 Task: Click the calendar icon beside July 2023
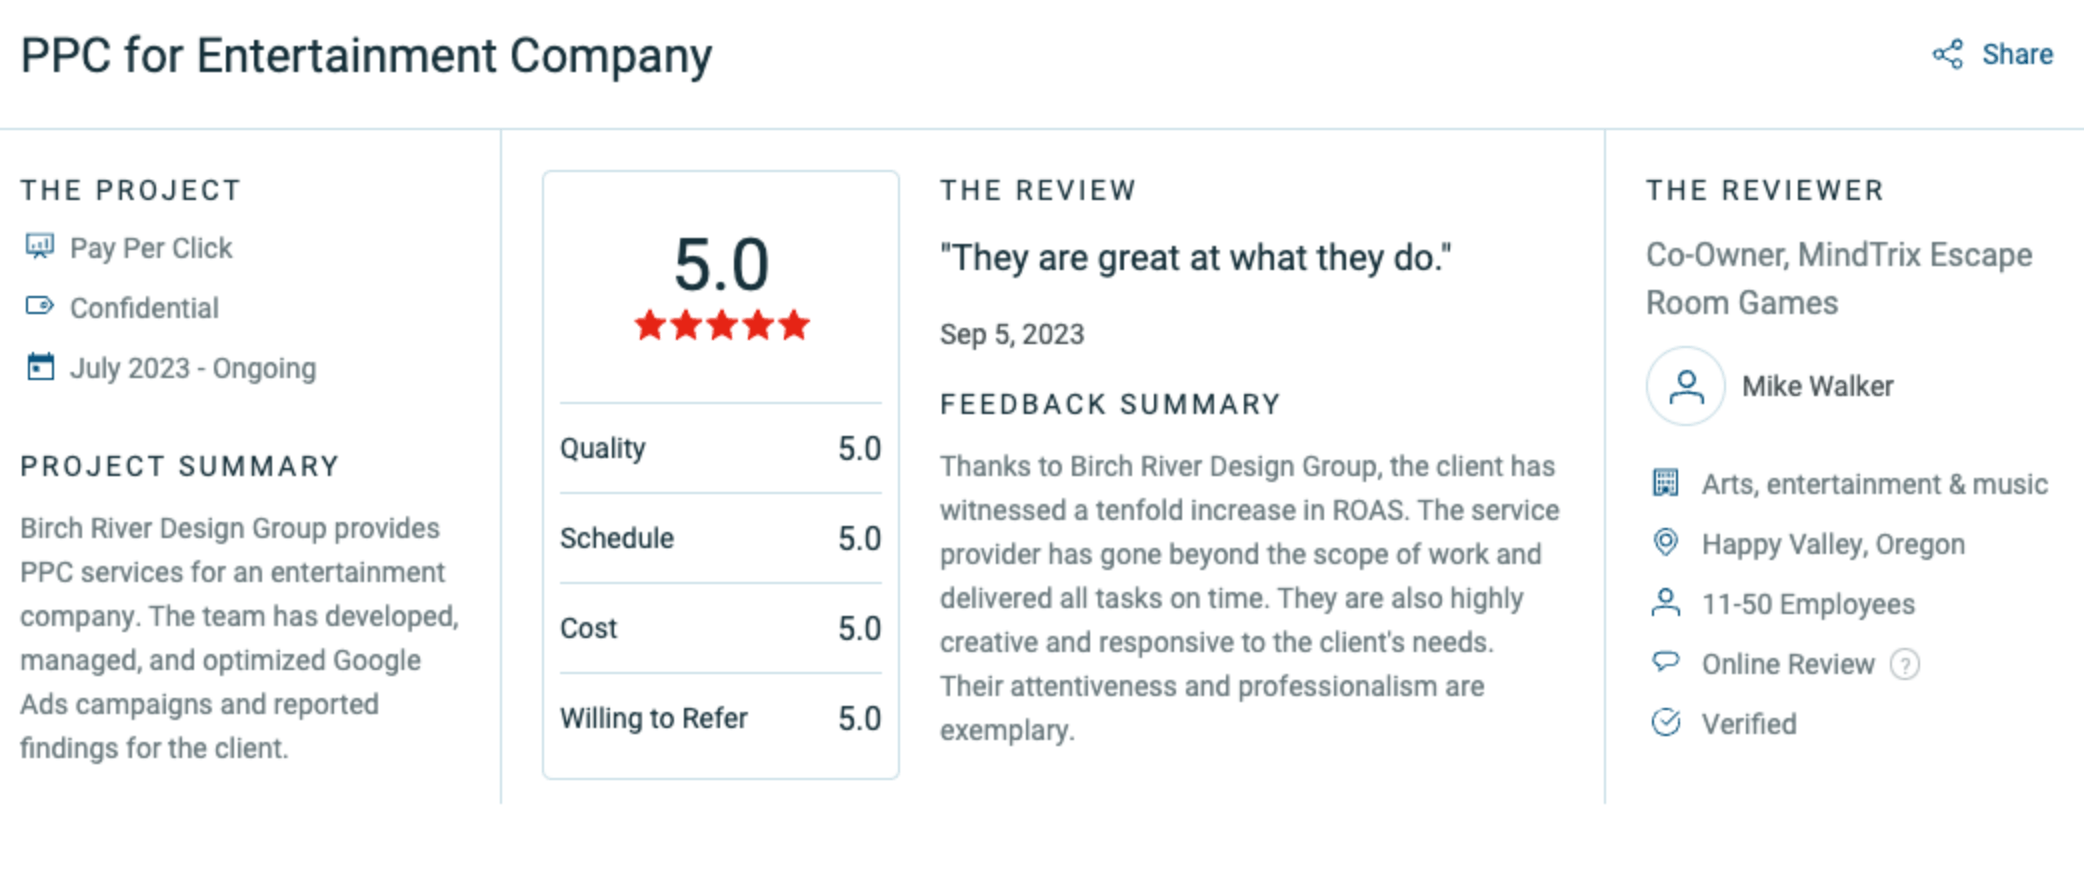(40, 367)
